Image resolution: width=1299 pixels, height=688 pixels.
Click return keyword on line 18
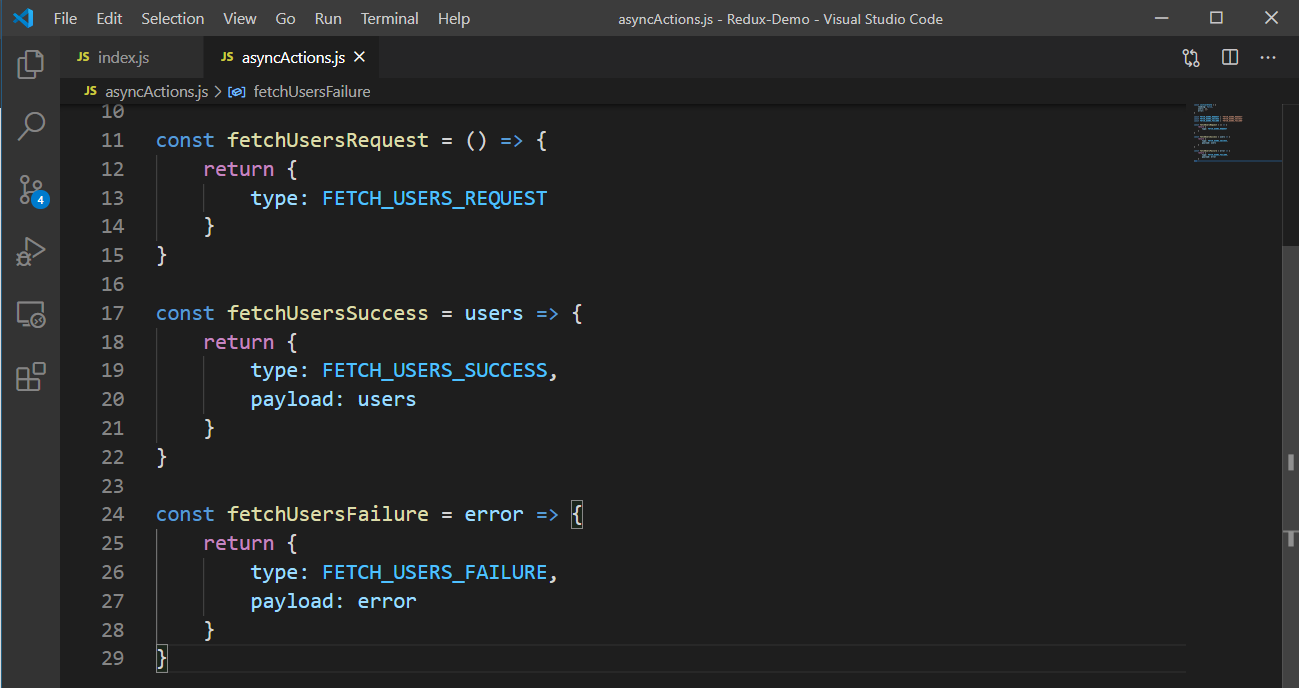click(238, 342)
